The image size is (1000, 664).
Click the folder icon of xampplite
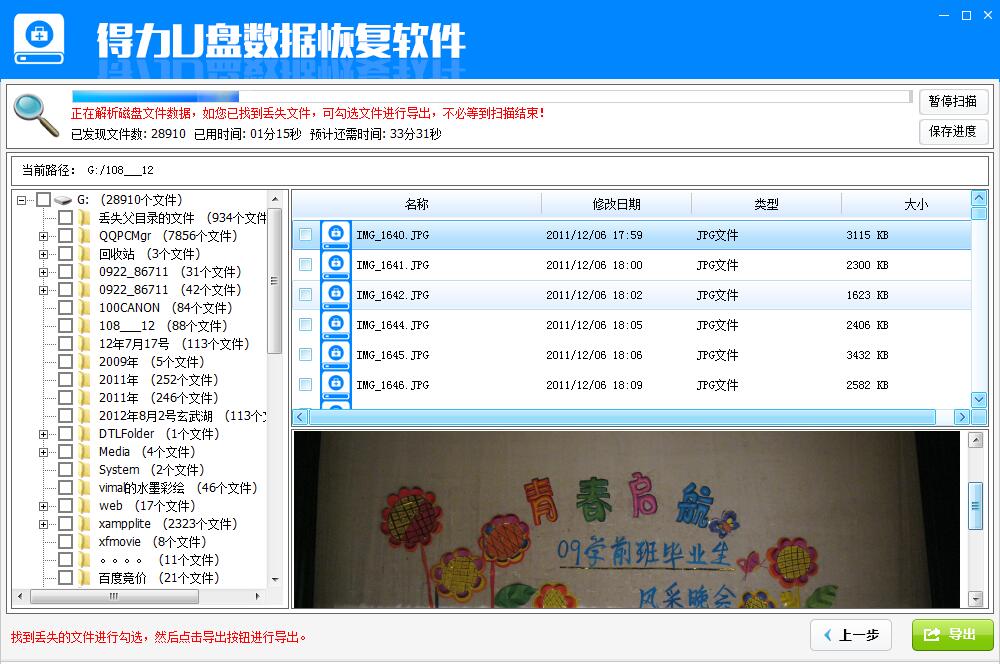click(x=85, y=523)
